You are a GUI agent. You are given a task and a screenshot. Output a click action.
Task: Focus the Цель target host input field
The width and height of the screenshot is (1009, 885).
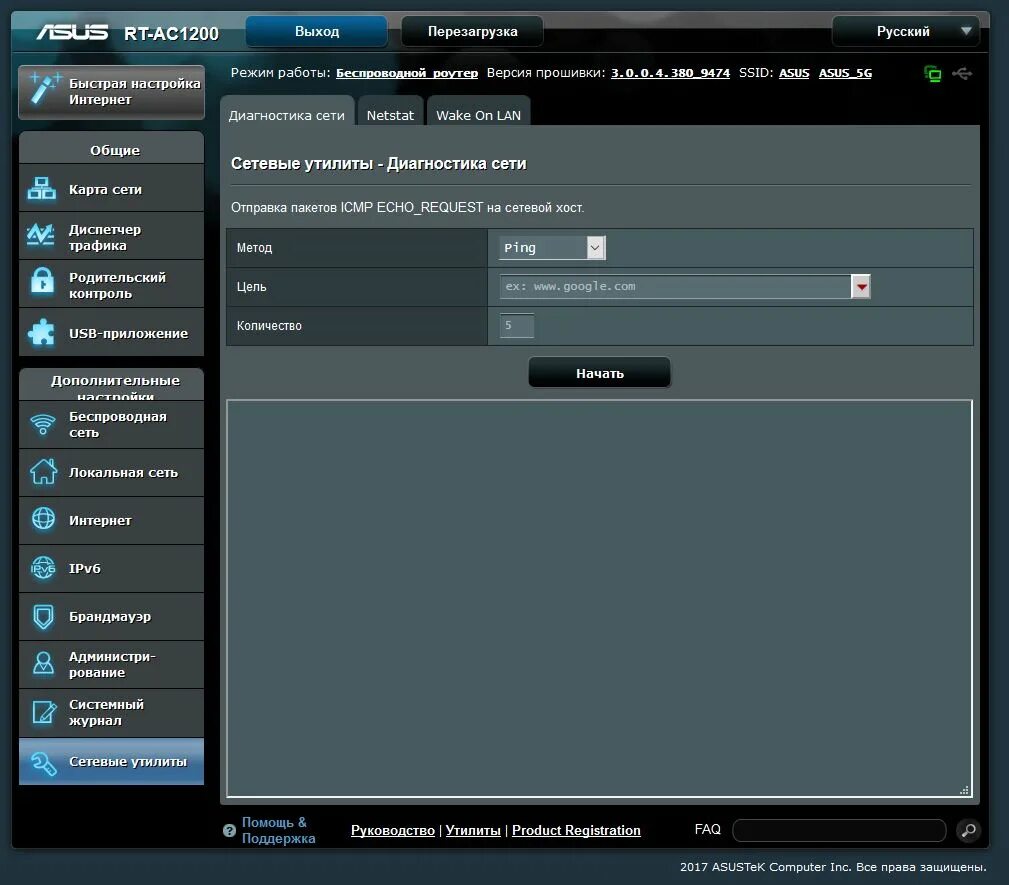click(x=675, y=286)
